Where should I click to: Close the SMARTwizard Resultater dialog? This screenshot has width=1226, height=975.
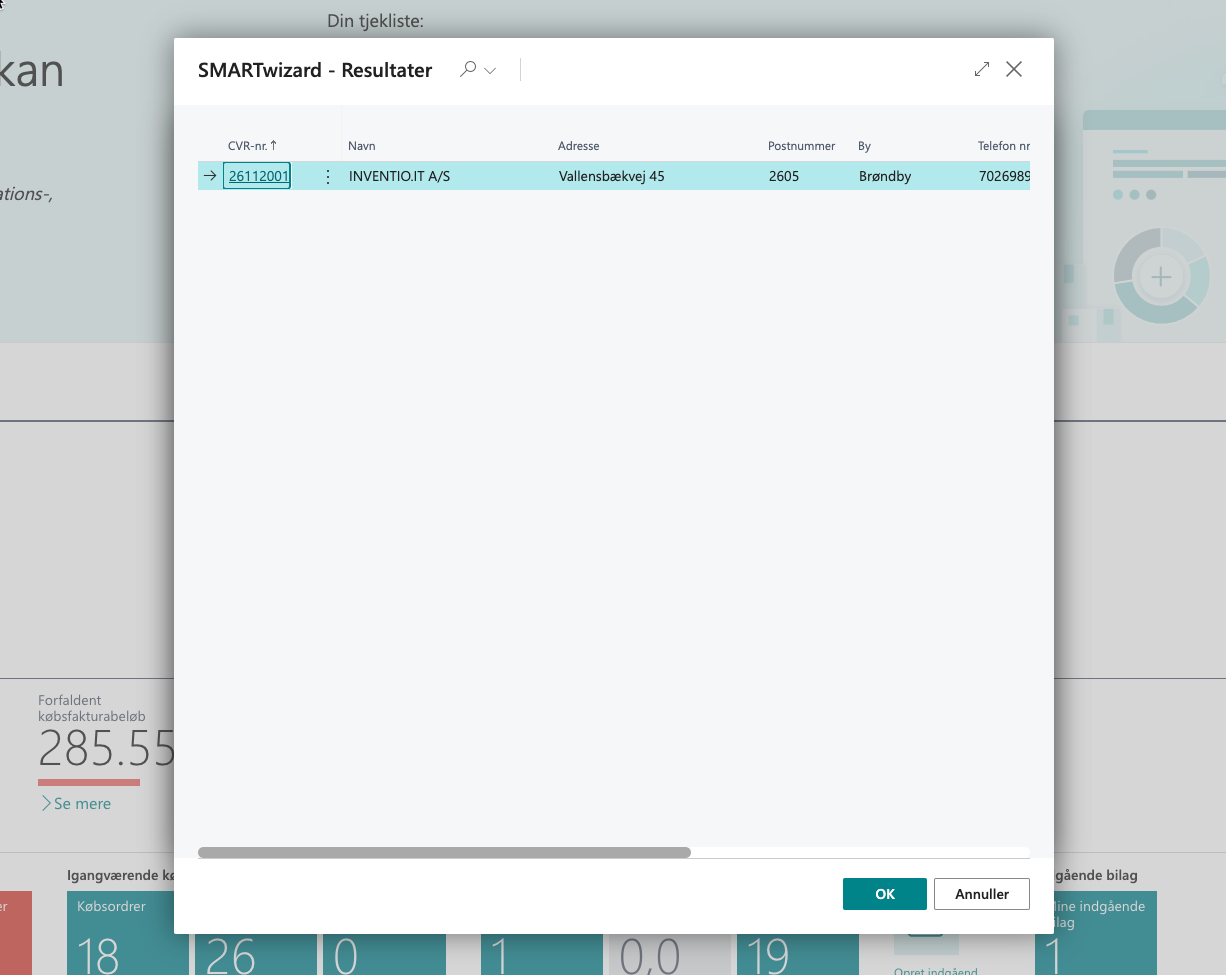[x=1014, y=69]
